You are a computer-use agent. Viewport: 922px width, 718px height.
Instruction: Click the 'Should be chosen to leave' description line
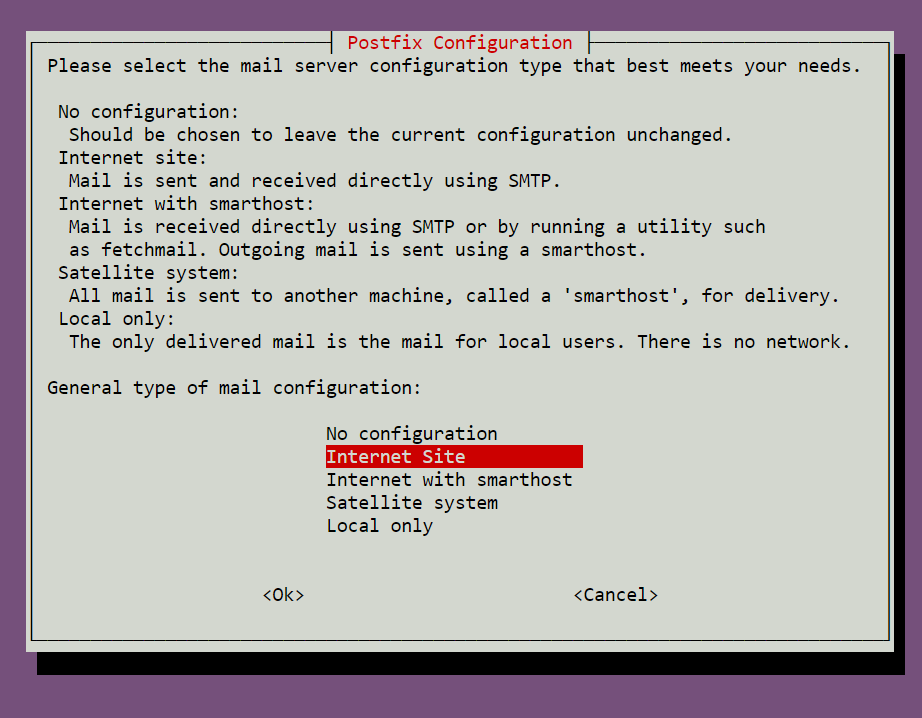click(x=400, y=135)
